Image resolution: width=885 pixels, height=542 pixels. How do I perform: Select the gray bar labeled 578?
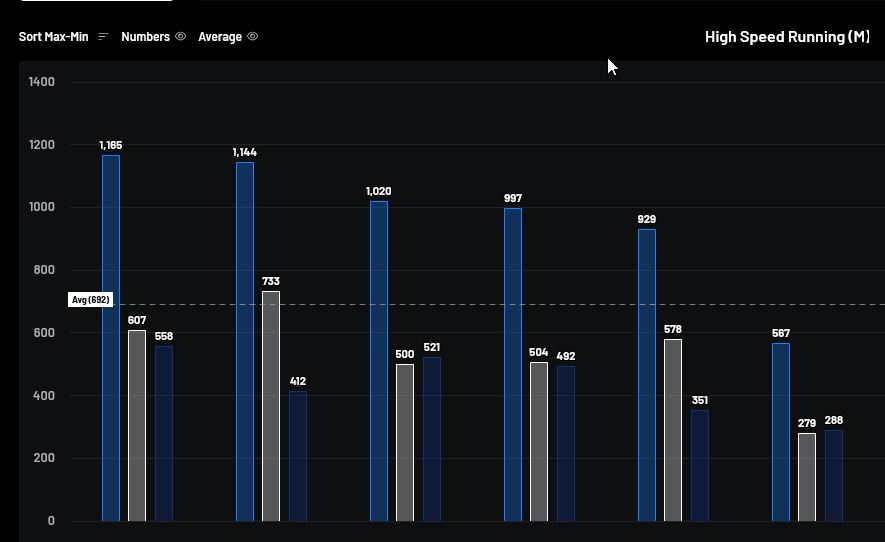pyautogui.click(x=673, y=430)
